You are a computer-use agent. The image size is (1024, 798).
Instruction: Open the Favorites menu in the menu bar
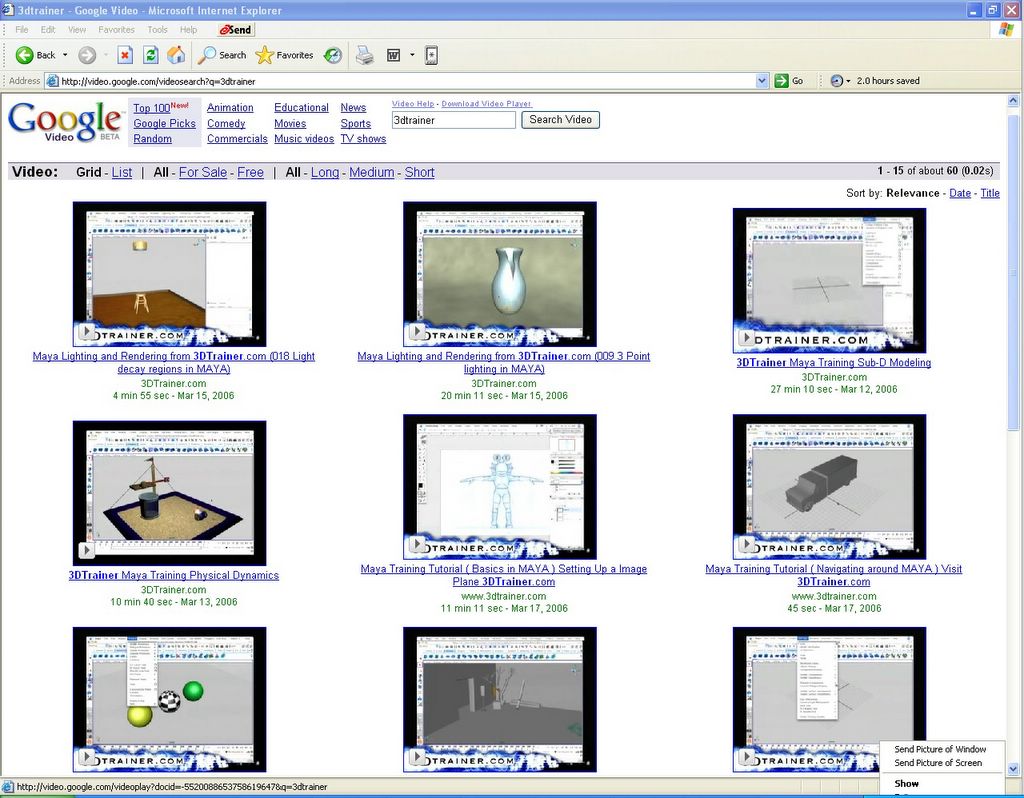116,29
